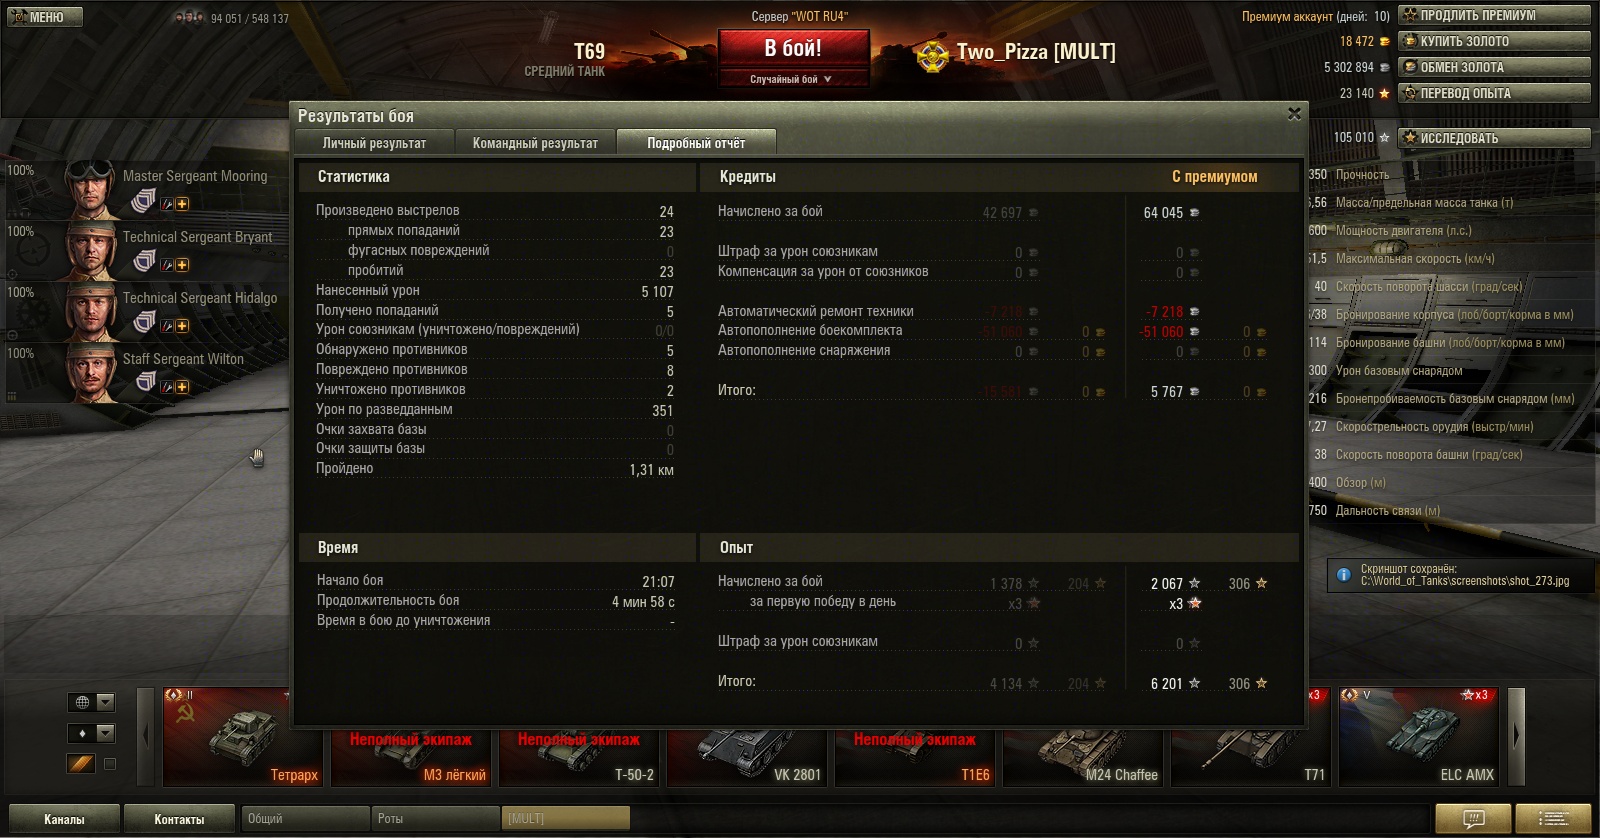Open the МЕНЮ button
The width and height of the screenshot is (1600, 838).
(46, 17)
